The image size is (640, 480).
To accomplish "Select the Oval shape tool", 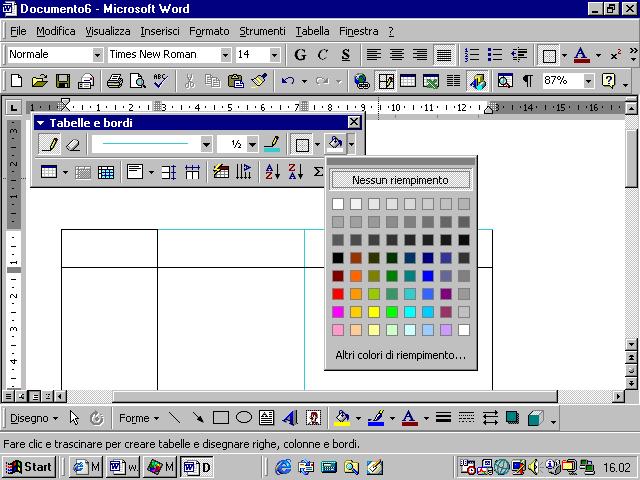I will coord(244,418).
